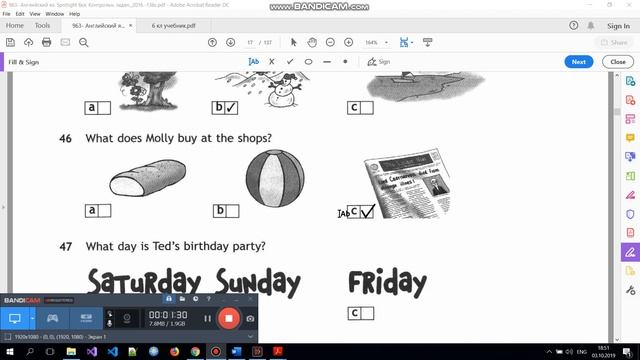
Task: Open the Help question mark icon
Action: click(x=573, y=26)
